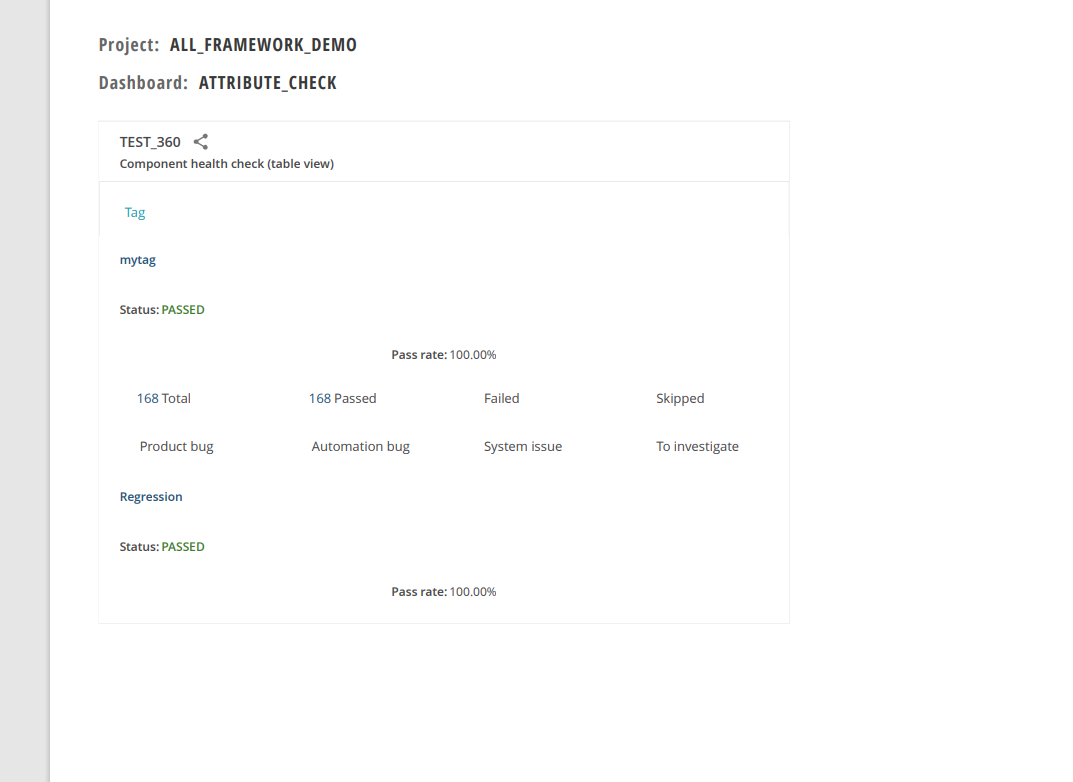Click the PASSED status for Regression
The image size is (1073, 782).
point(183,546)
